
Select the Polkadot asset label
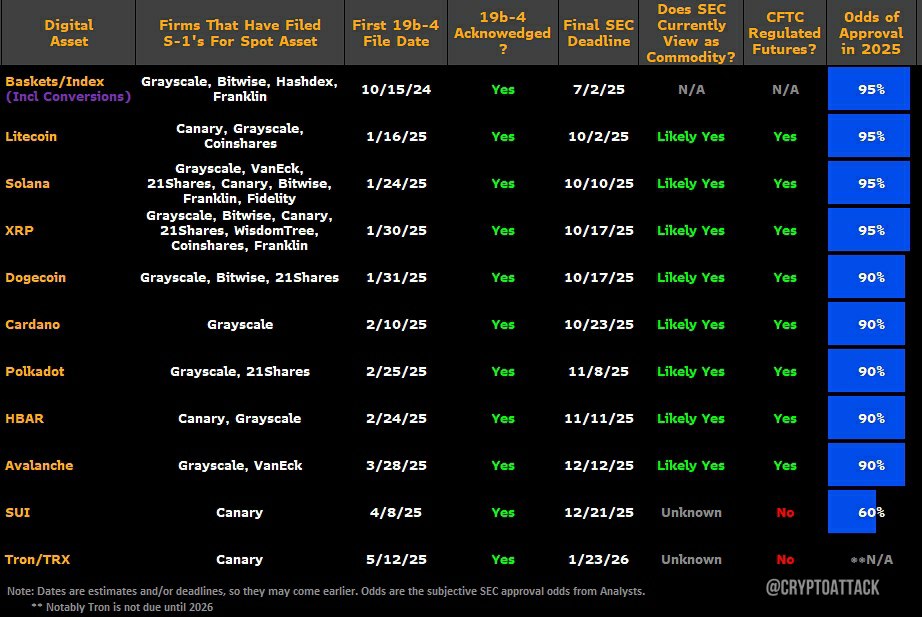35,372
